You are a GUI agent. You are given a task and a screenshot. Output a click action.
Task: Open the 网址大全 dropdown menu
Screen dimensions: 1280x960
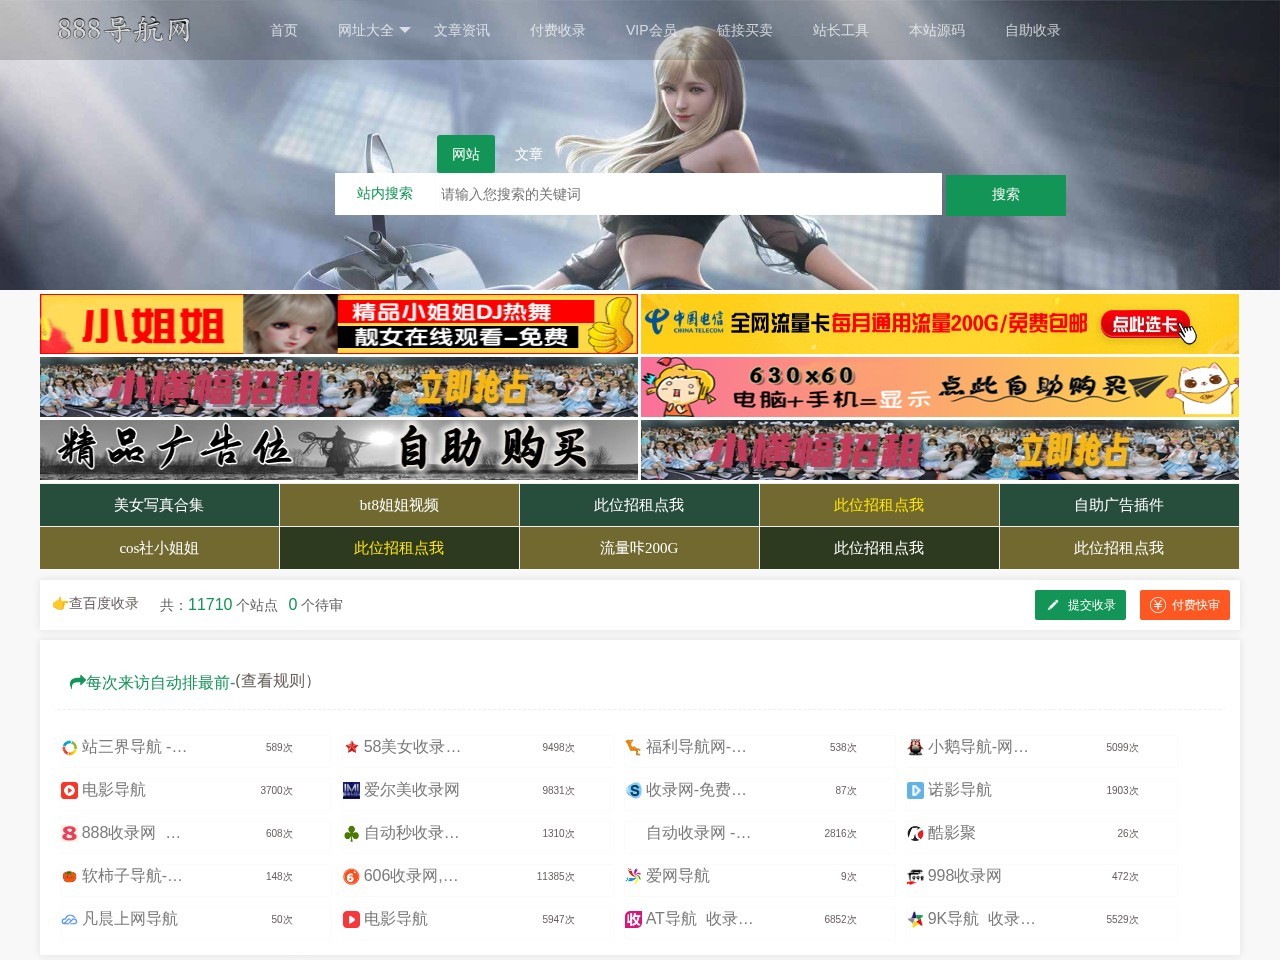pyautogui.click(x=375, y=30)
